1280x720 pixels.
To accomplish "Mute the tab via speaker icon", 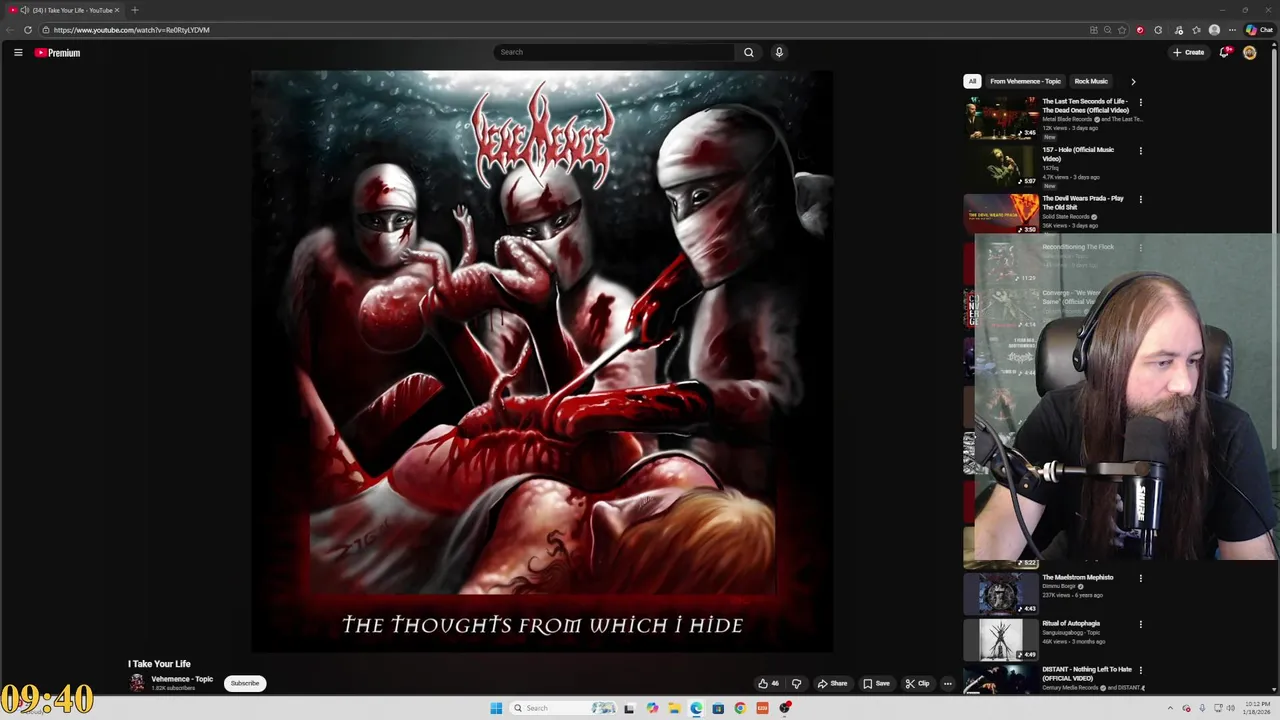I will click(x=24, y=10).
